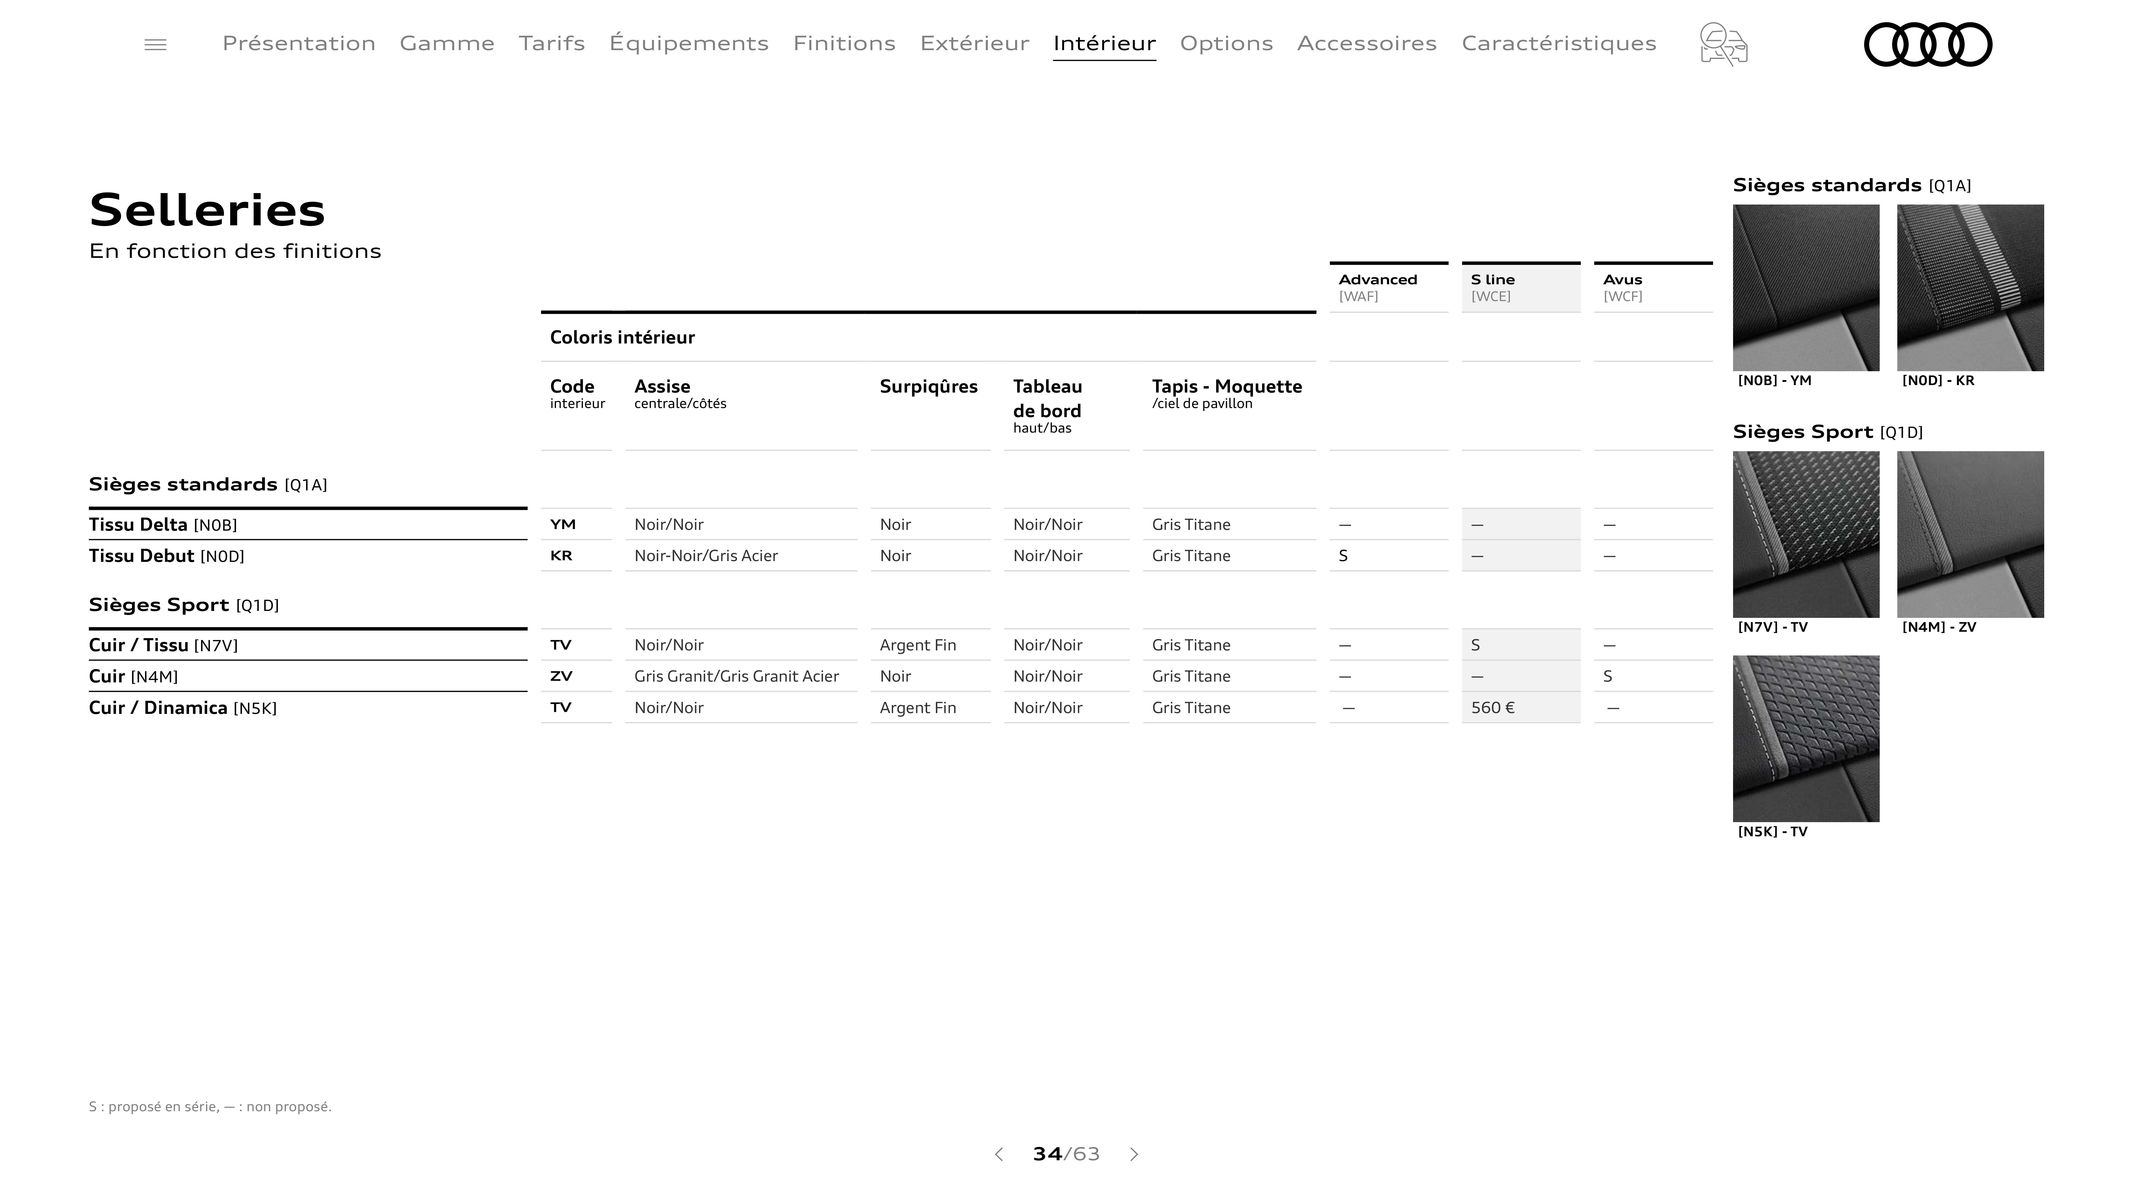Select the Cuir [N4M] row label

click(133, 676)
